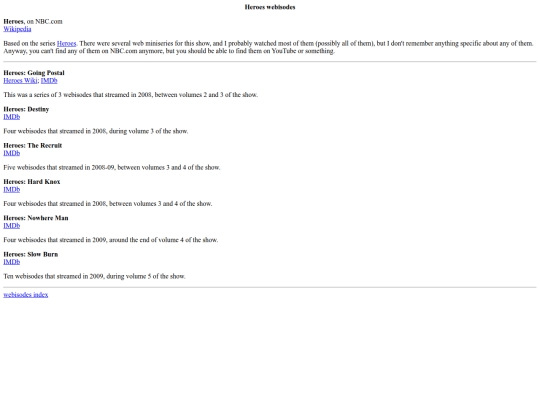
Task: Open the IMDb link for Heroes: The Recruit
Action: point(12,153)
